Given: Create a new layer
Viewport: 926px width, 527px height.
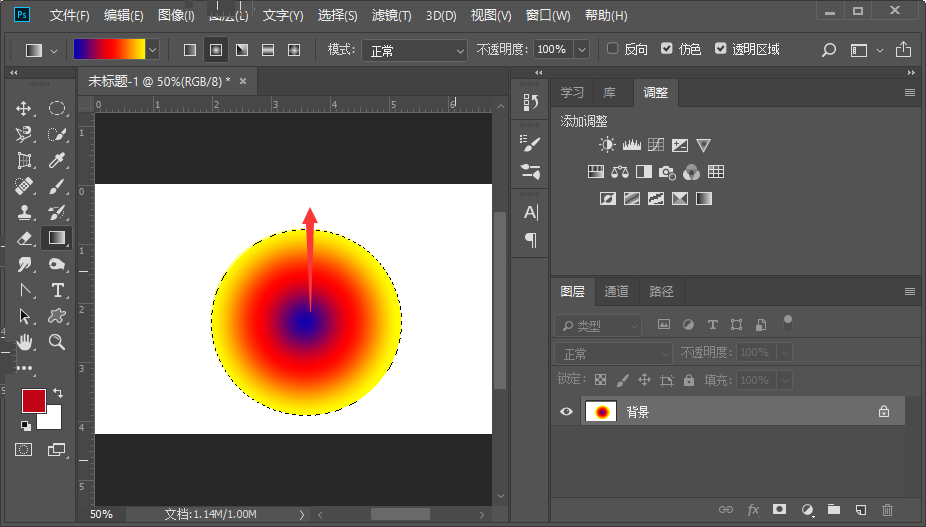Looking at the screenshot, I should (x=860, y=509).
